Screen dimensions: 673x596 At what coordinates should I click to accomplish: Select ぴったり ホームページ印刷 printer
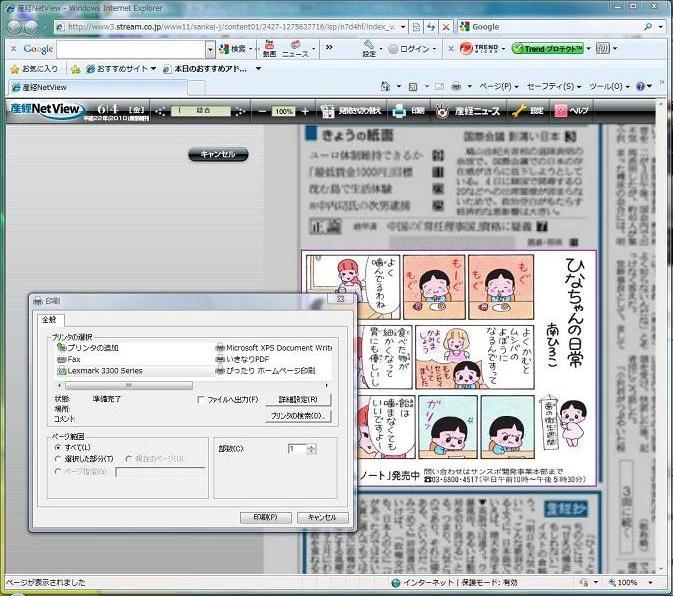pos(265,370)
